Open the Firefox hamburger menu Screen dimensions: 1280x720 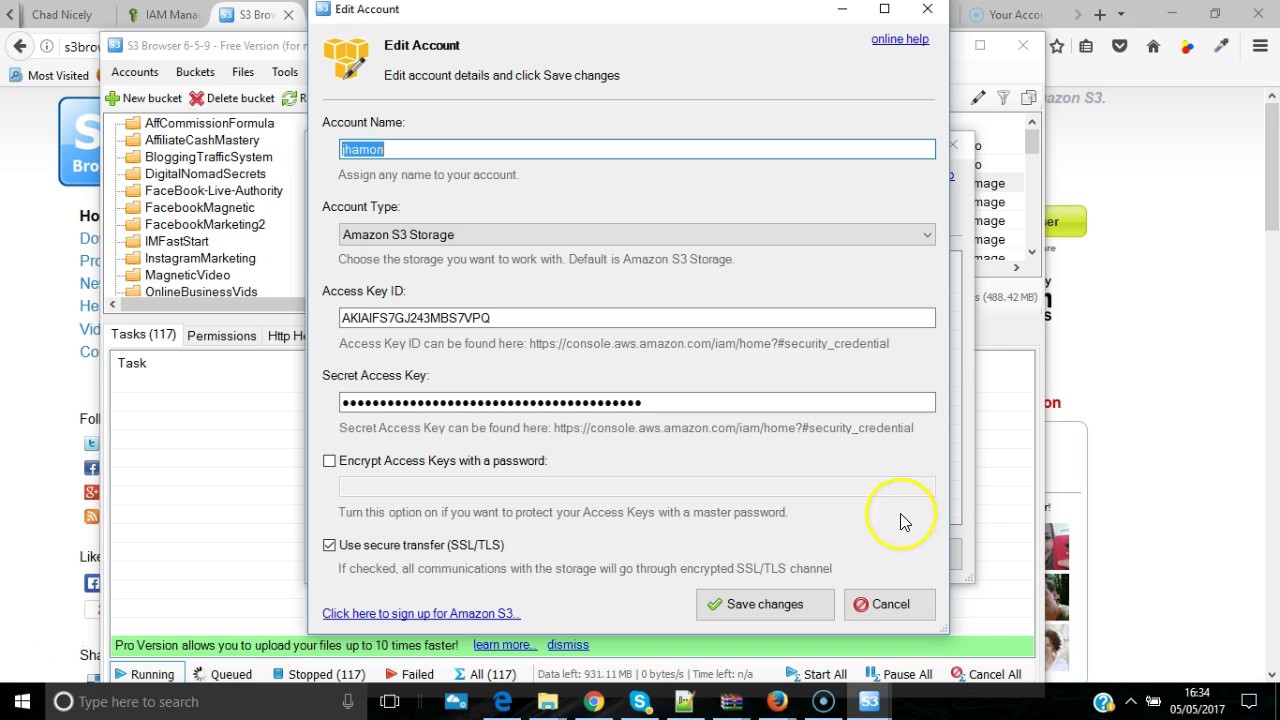[x=1260, y=46]
